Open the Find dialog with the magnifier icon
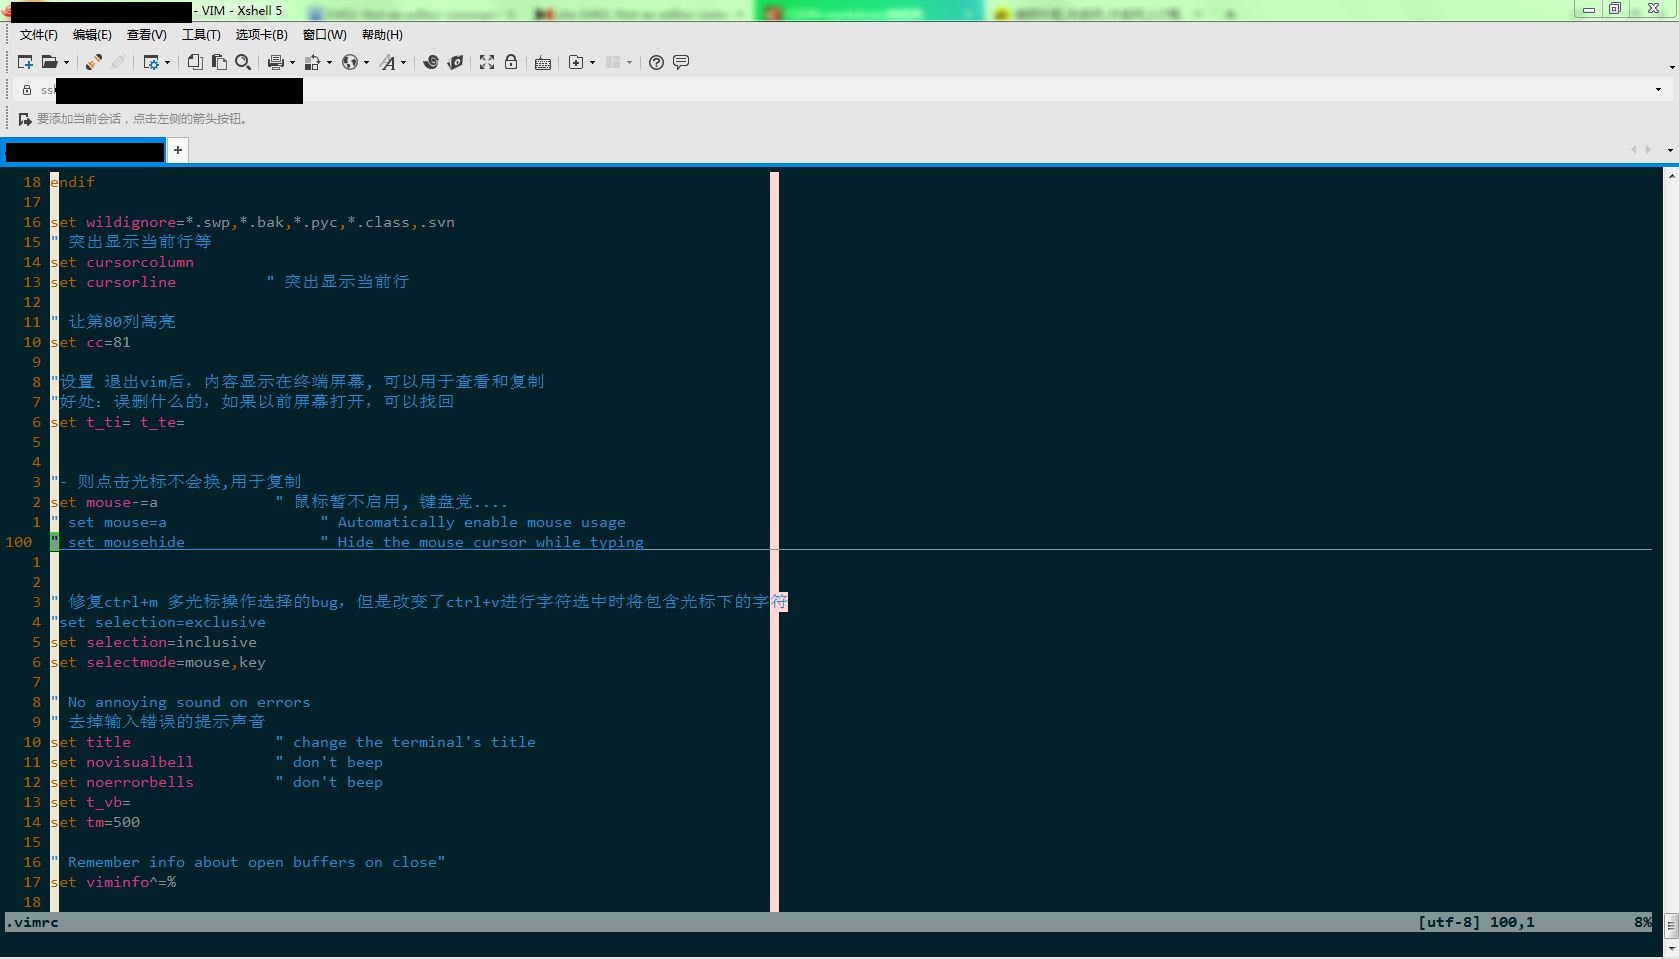The image size is (1679, 959). (x=243, y=62)
